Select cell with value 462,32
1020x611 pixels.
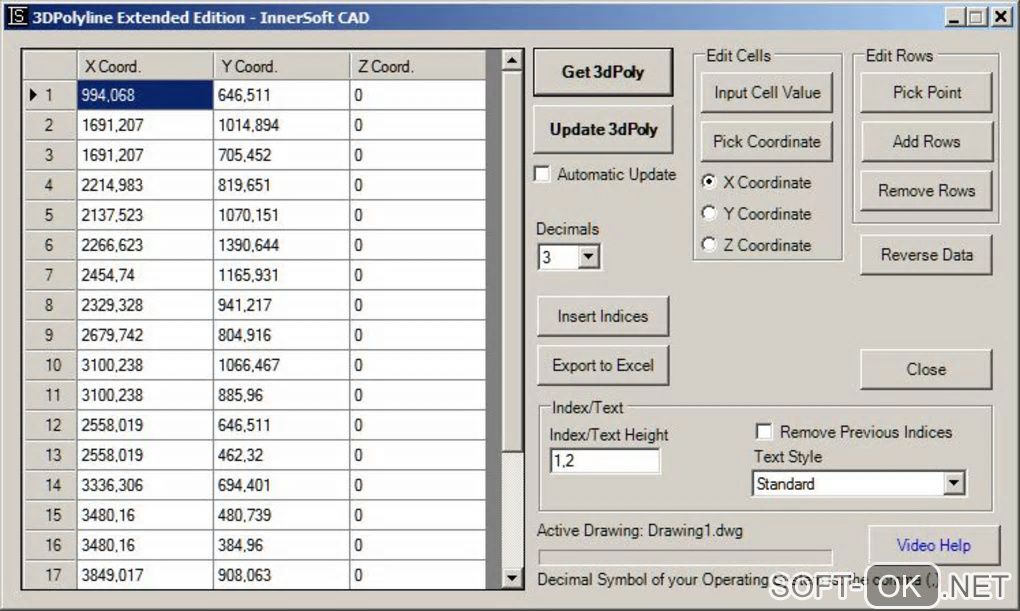(x=282, y=455)
